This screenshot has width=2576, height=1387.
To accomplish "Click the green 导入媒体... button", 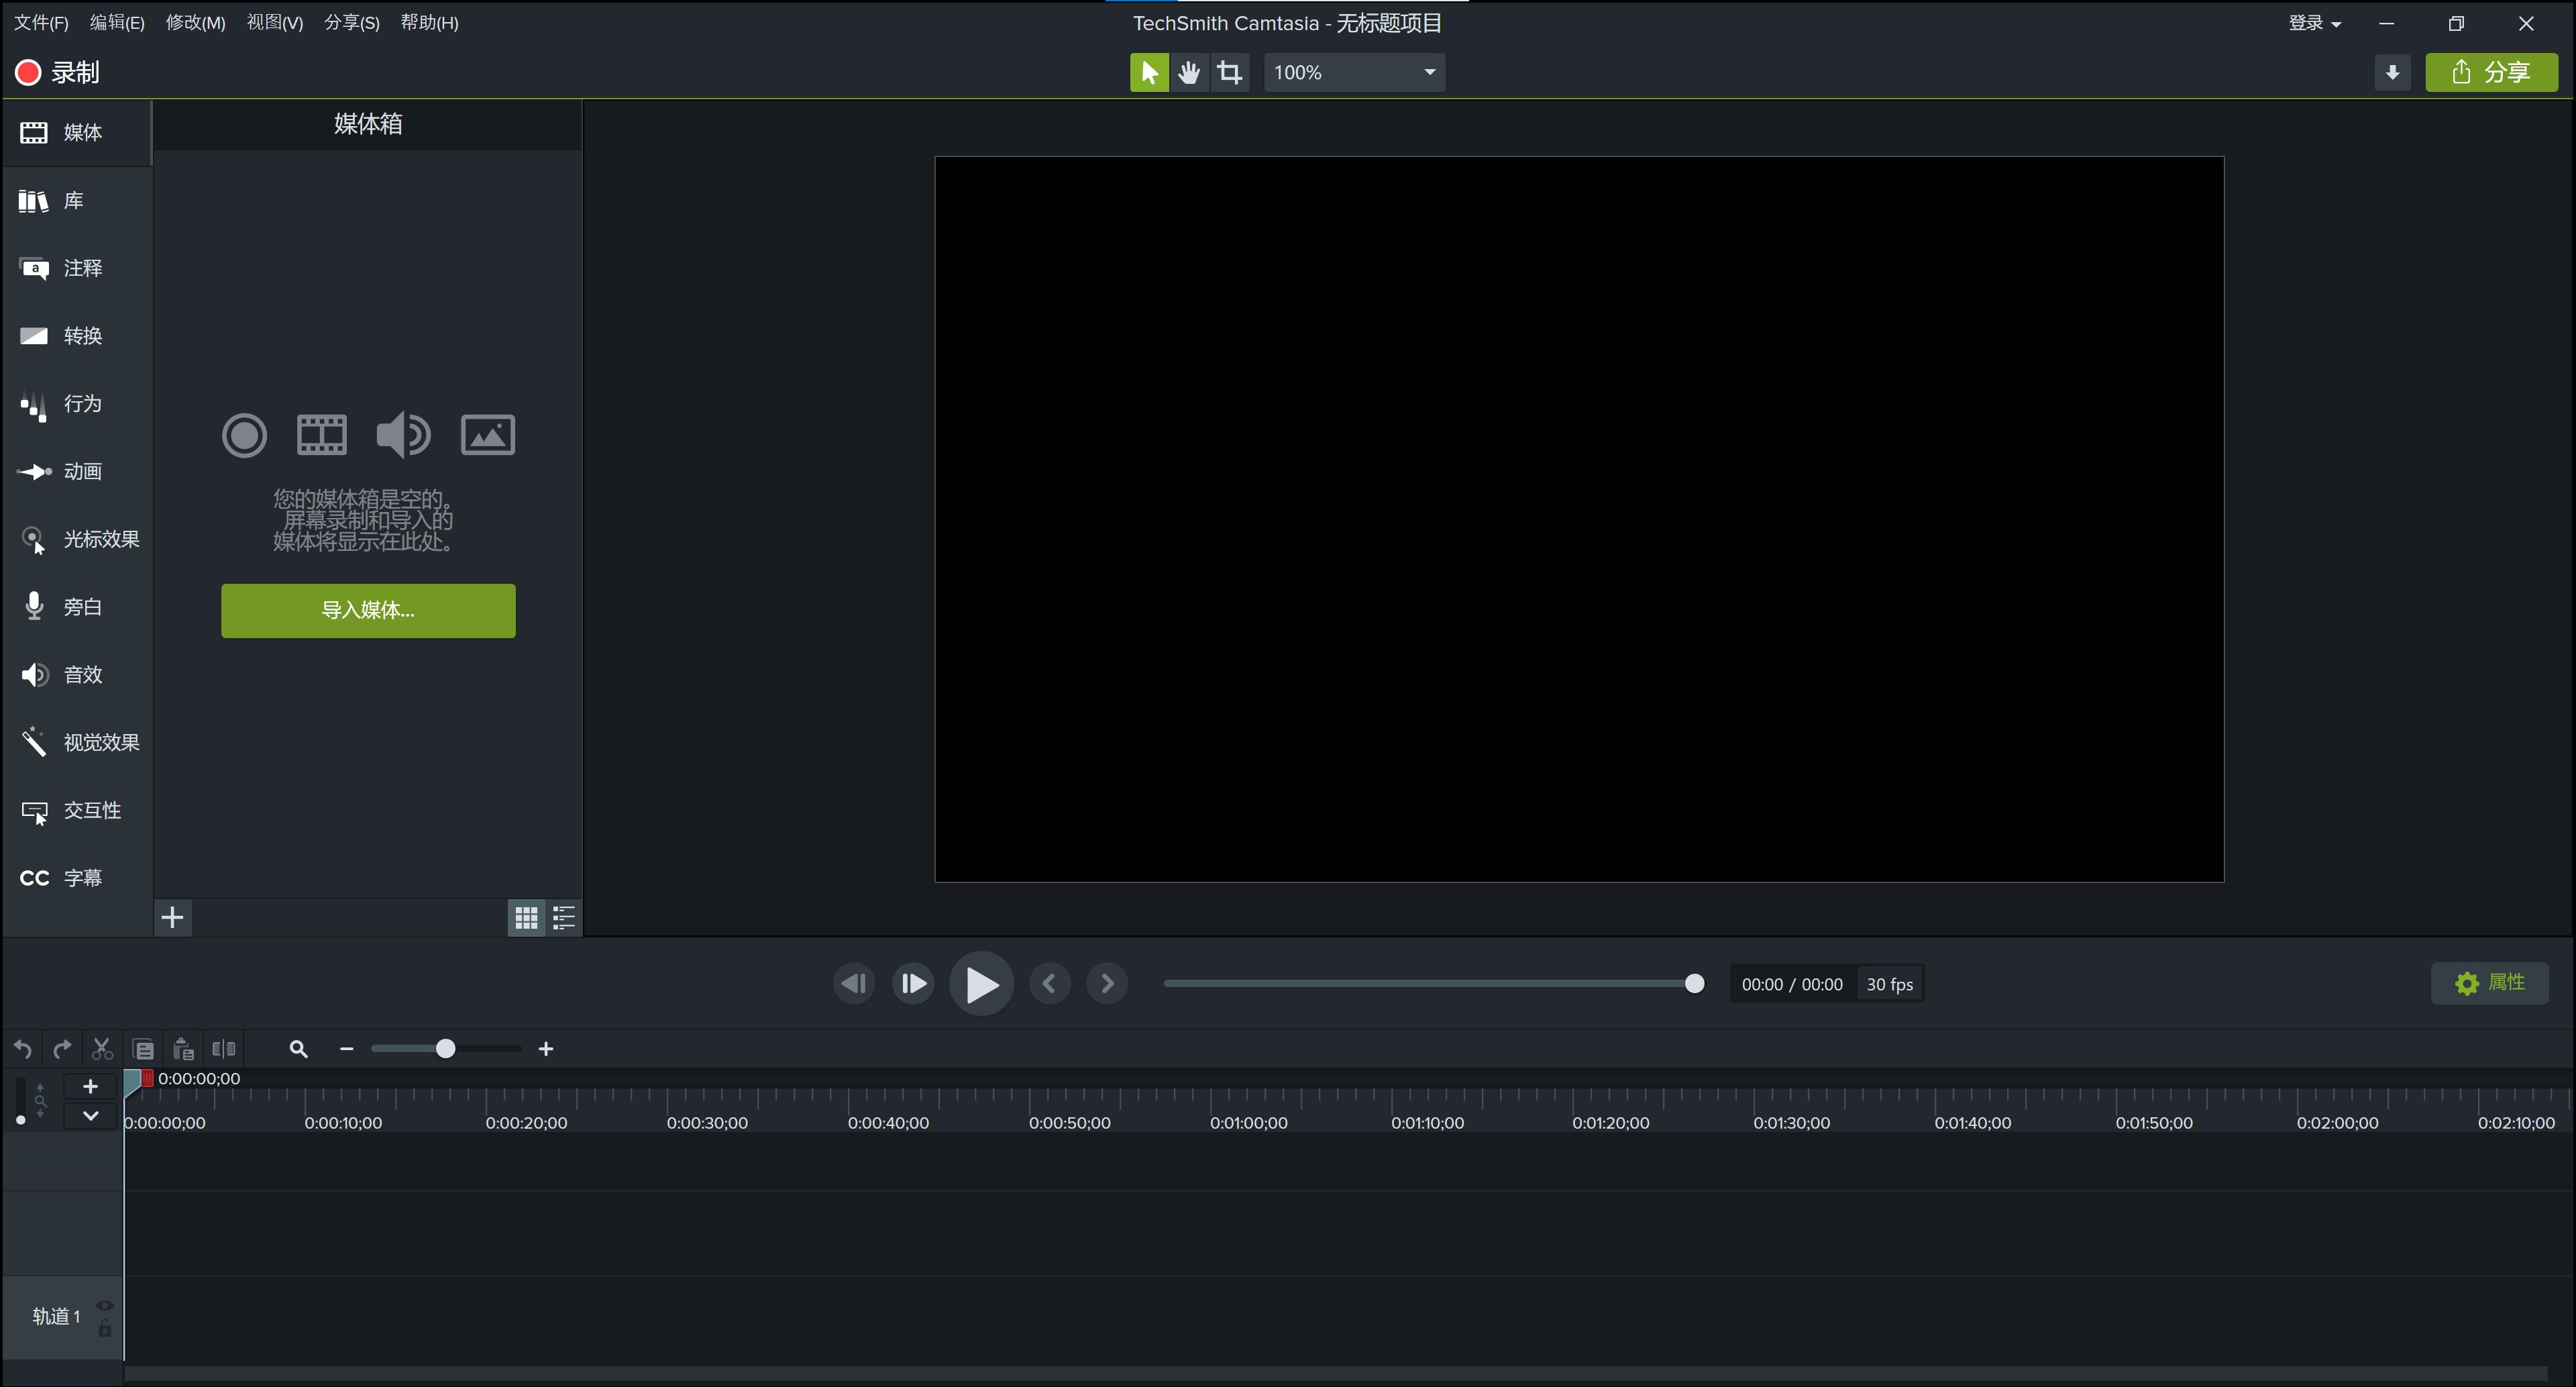I will click(368, 610).
